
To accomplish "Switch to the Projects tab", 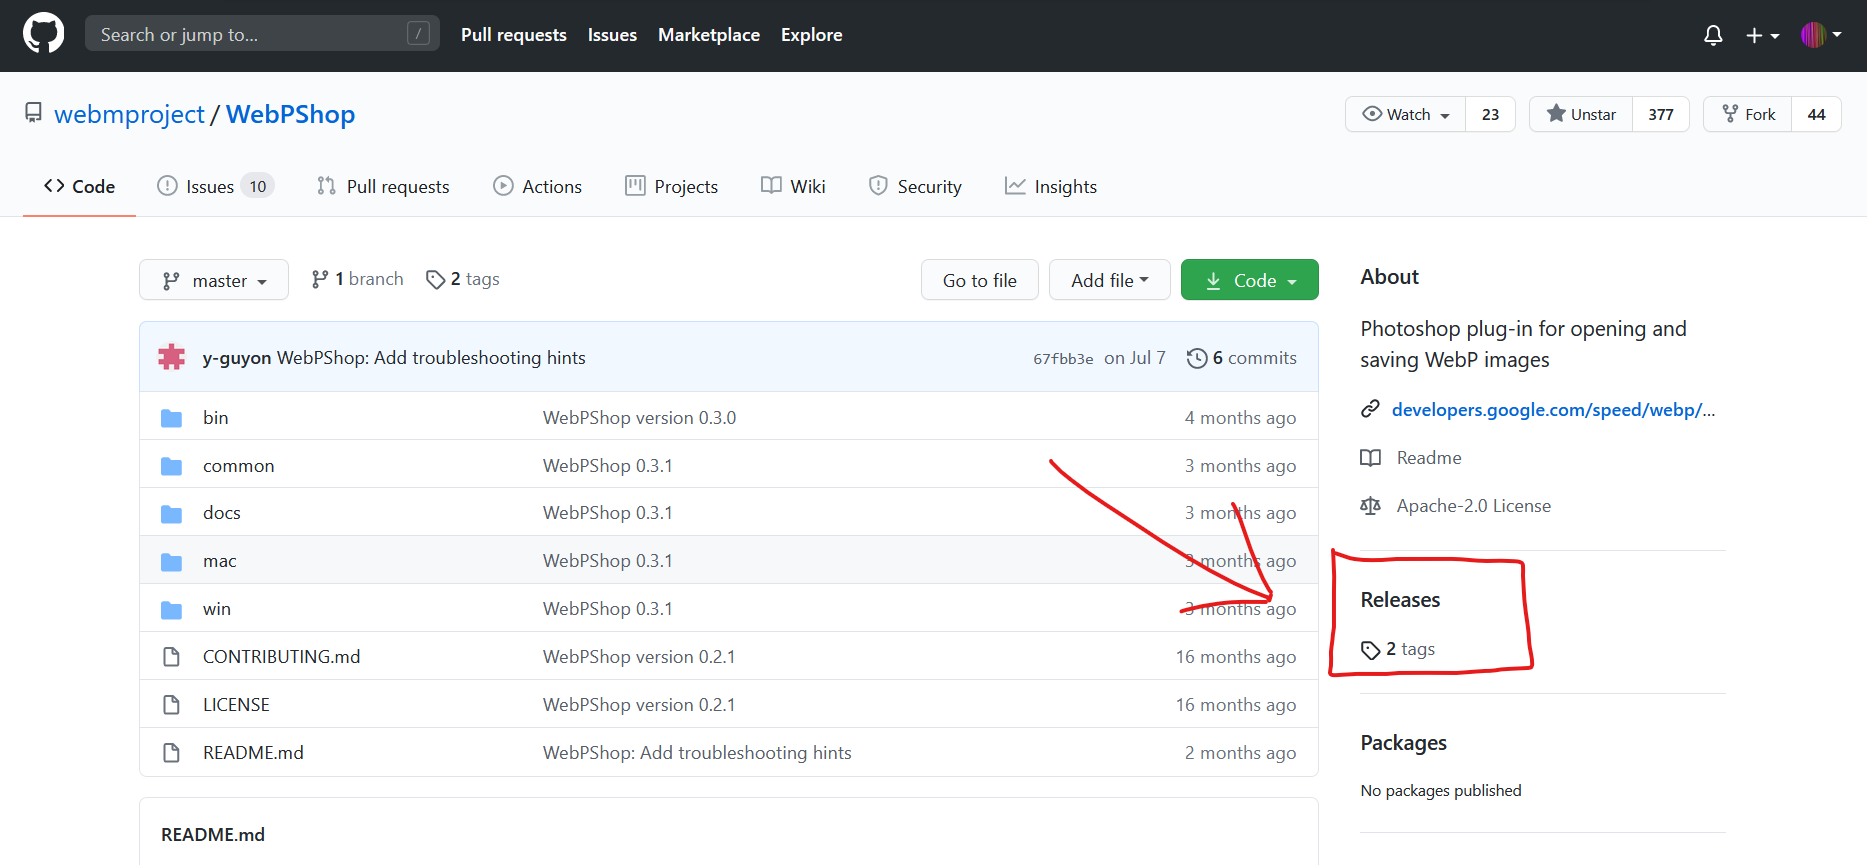I will click(671, 187).
